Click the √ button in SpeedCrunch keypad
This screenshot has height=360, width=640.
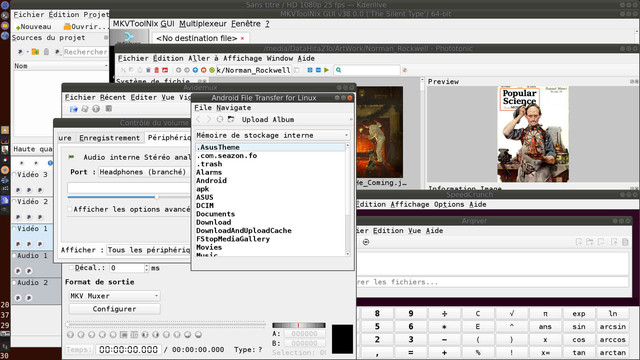pyautogui.click(x=511, y=313)
